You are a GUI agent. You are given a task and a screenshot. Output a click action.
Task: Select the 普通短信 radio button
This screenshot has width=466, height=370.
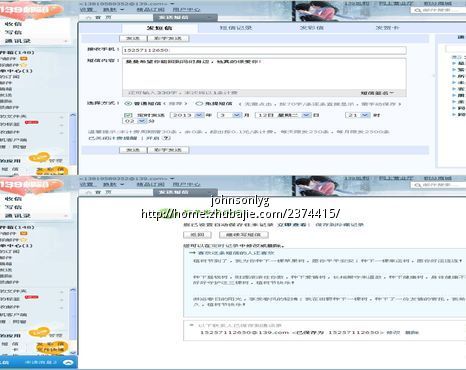pyautogui.click(x=128, y=104)
